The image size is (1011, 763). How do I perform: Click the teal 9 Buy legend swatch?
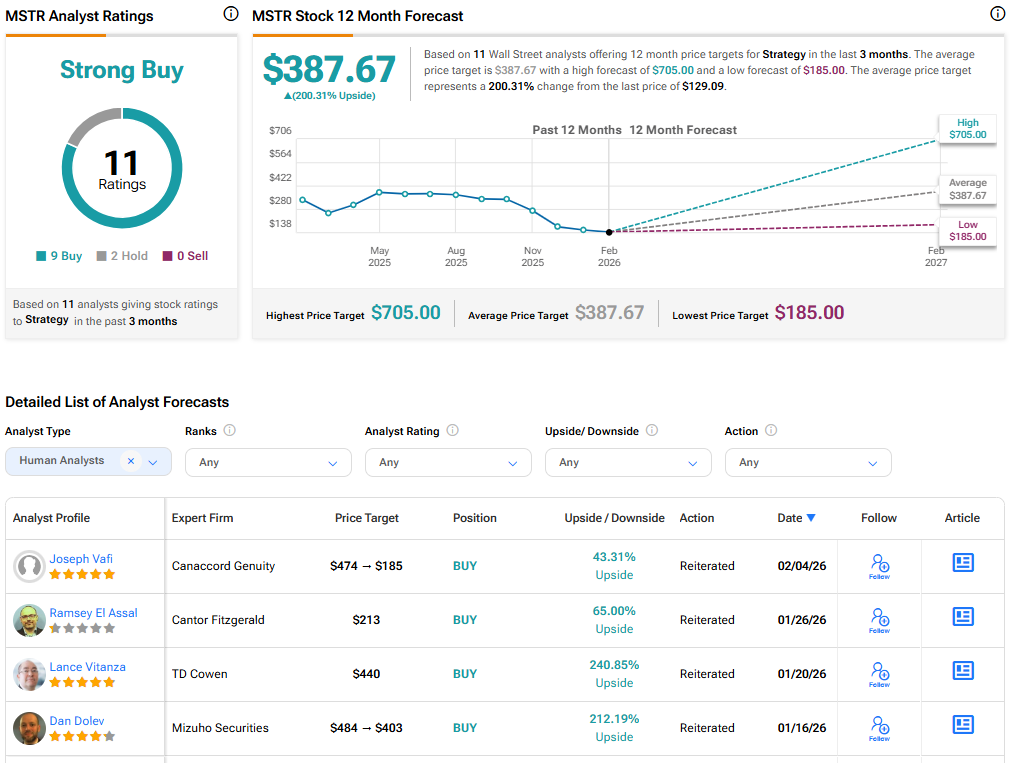click(x=40, y=255)
